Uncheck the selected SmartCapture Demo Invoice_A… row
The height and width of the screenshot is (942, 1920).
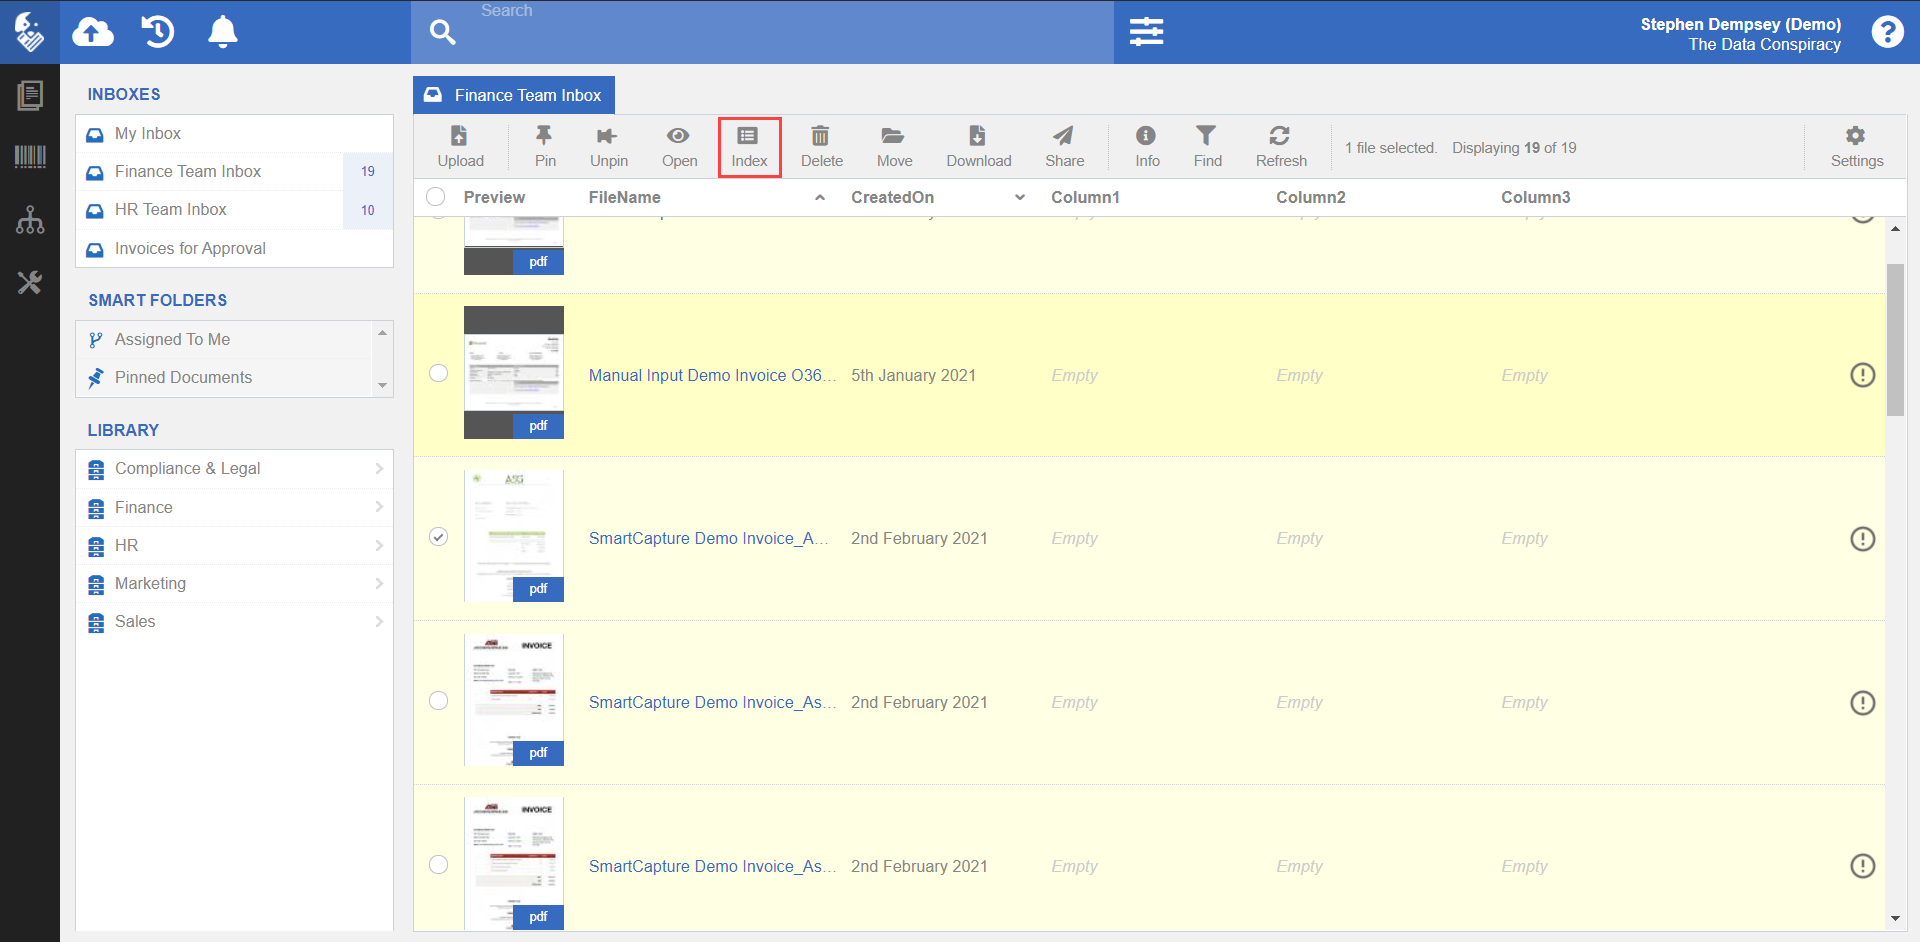click(438, 537)
